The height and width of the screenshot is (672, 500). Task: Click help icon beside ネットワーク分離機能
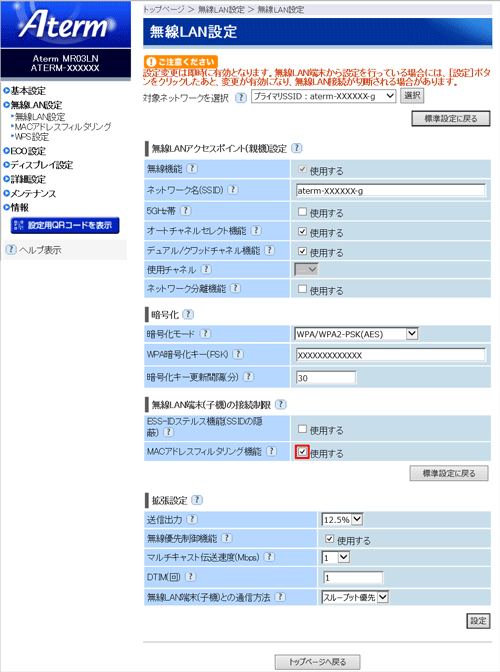pos(236,288)
